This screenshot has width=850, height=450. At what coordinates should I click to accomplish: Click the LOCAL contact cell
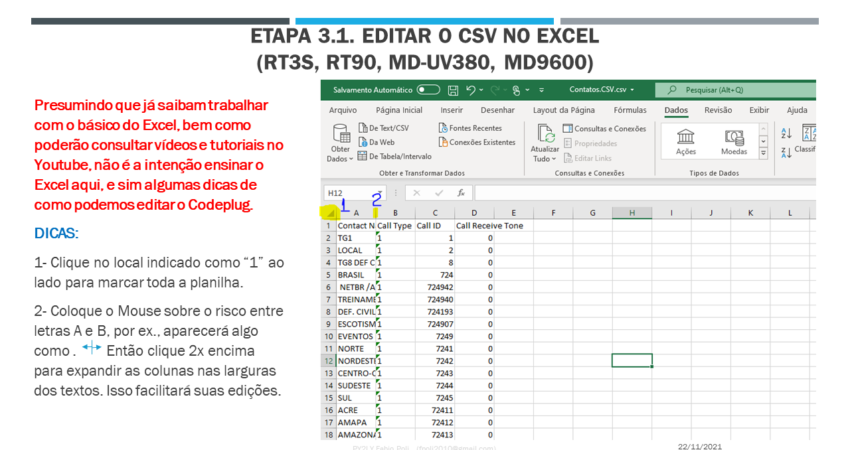pyautogui.click(x=356, y=250)
